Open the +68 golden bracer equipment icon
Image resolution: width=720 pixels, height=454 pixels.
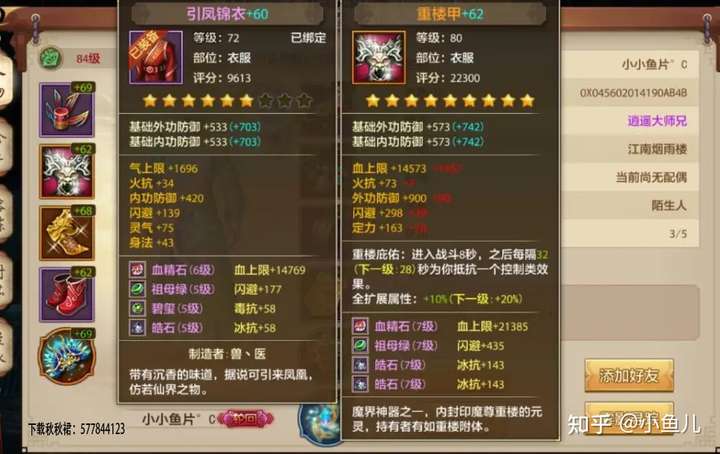click(x=67, y=233)
